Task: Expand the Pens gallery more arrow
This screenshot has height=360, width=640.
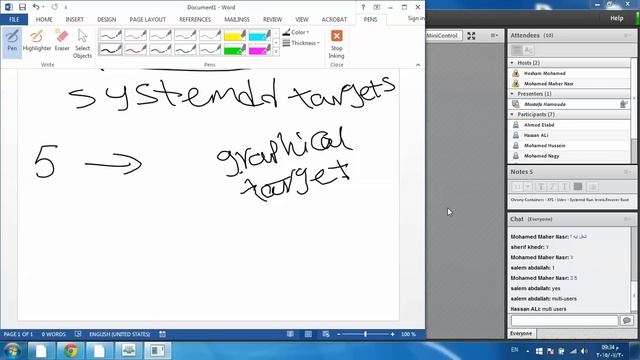Action: pyautogui.click(x=276, y=52)
